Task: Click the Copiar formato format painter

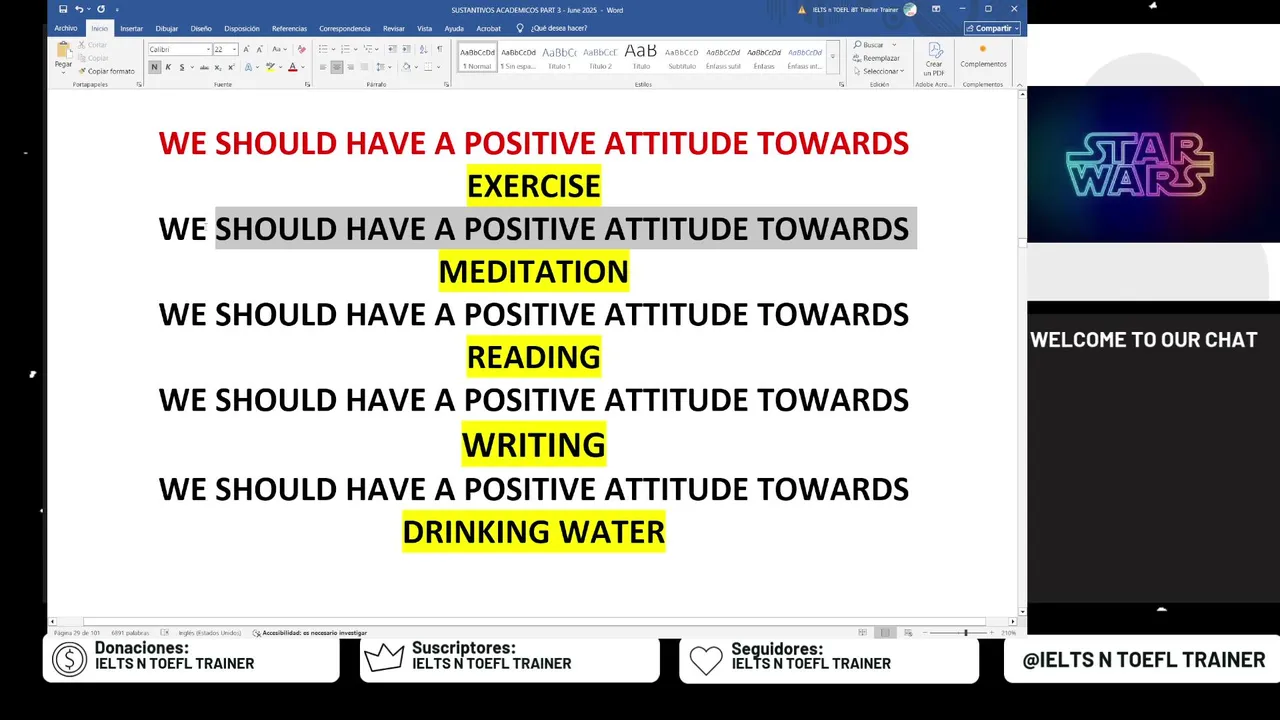Action: pos(106,71)
